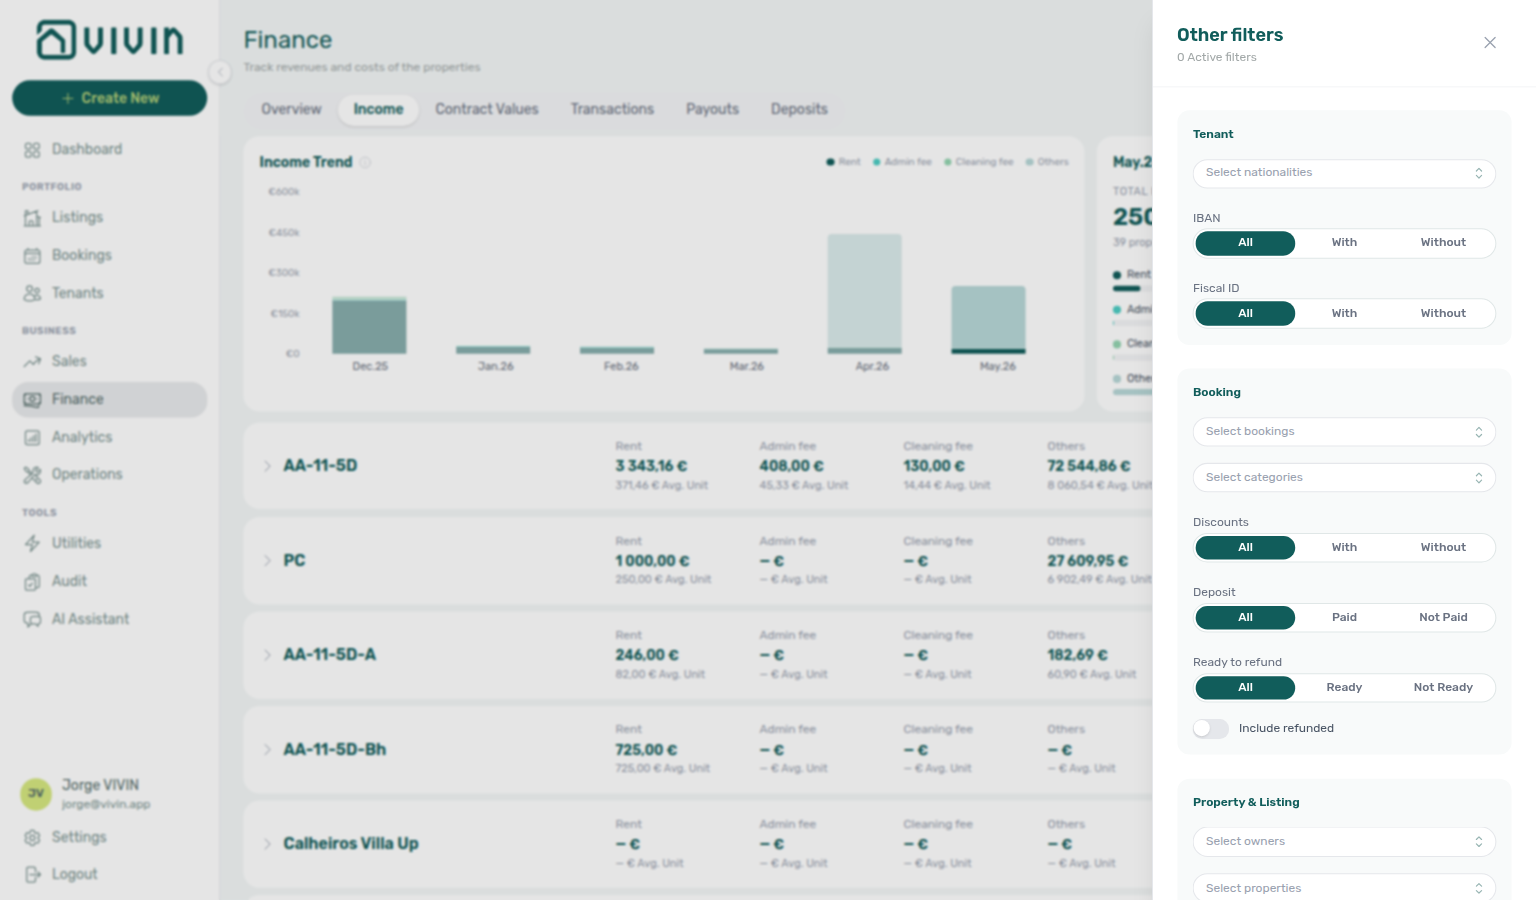The image size is (1536, 900).
Task: Open Utilities in the sidebar
Action: point(110,543)
